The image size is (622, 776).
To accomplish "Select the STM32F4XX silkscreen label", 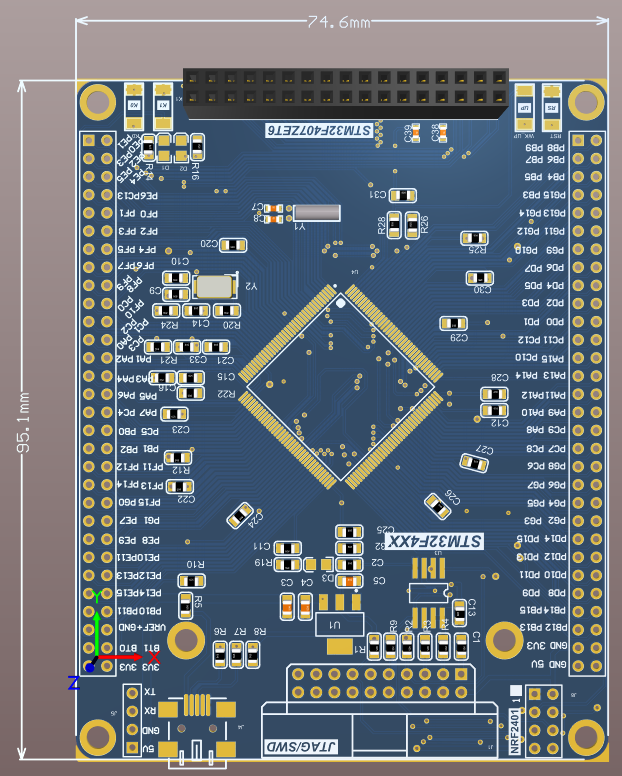I will [x=434, y=541].
